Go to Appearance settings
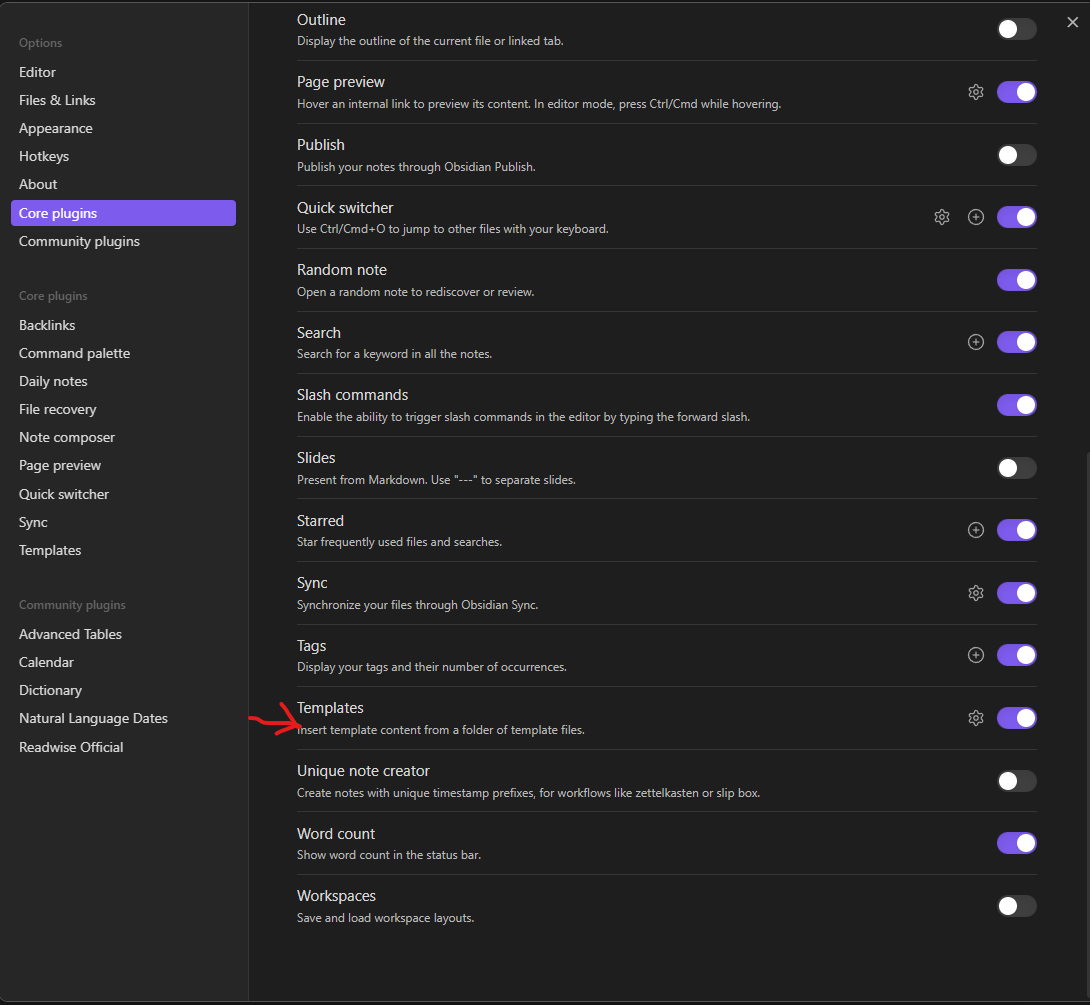Screen dimensions: 1090x1005 tap(123, 129)
